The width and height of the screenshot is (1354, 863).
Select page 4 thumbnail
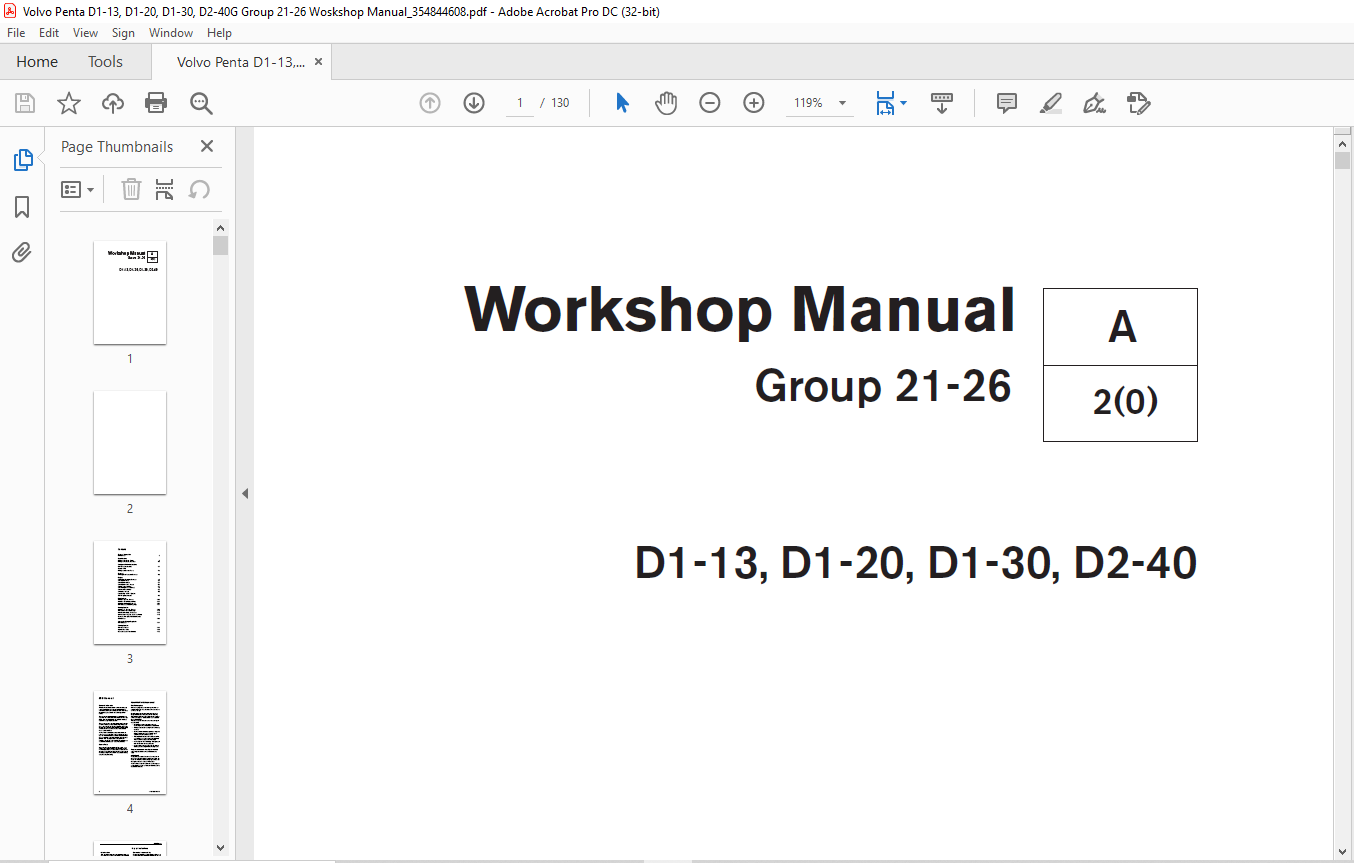point(130,742)
